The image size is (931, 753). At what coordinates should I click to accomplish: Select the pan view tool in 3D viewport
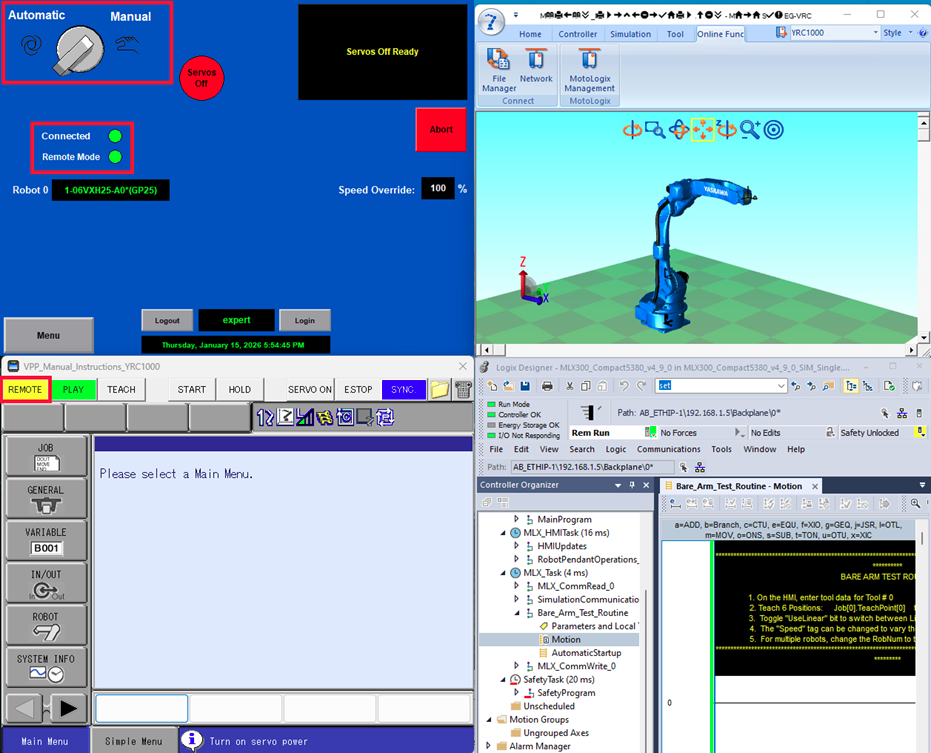pos(703,129)
